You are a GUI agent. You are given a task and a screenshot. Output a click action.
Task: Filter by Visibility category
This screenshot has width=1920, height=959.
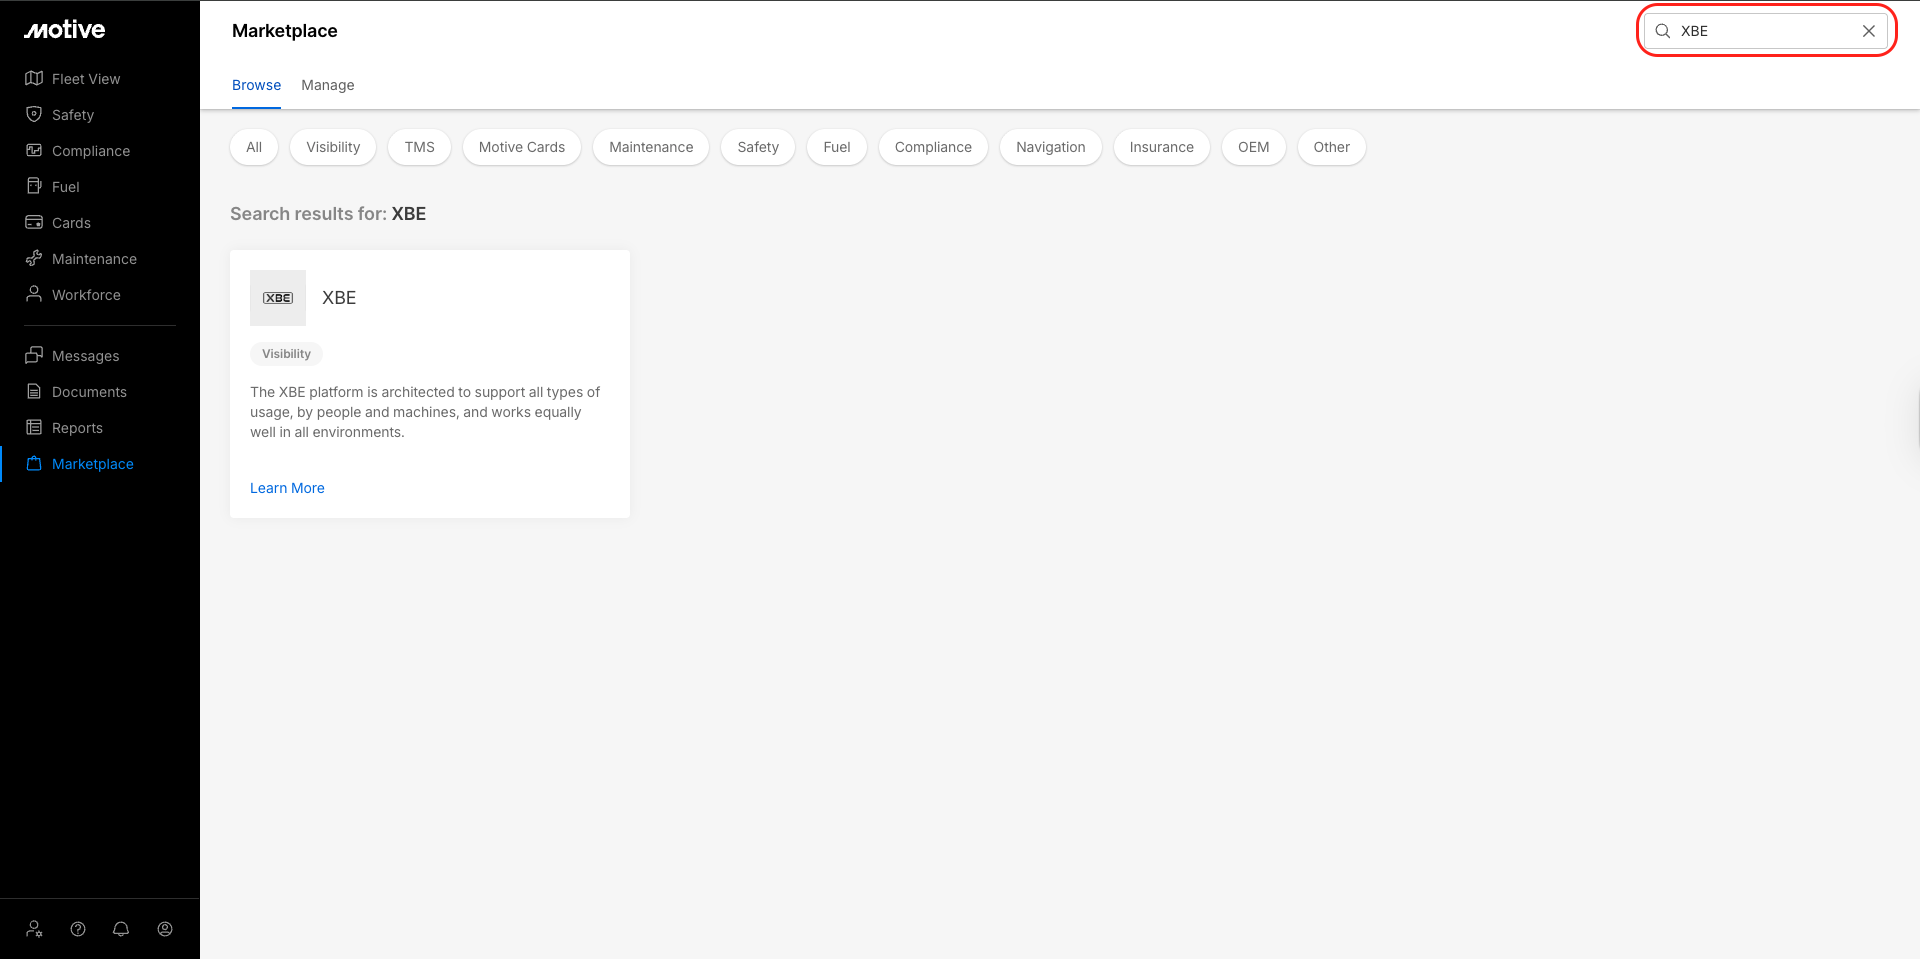tap(333, 147)
